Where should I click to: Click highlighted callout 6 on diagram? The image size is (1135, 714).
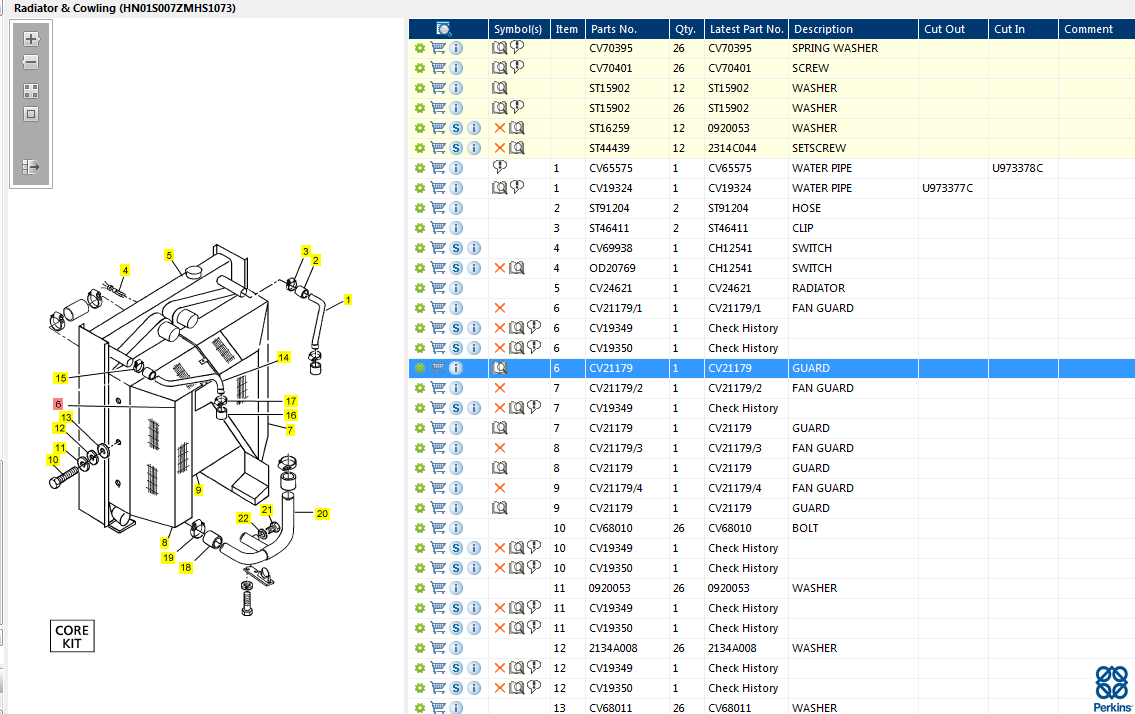pyautogui.click(x=59, y=404)
